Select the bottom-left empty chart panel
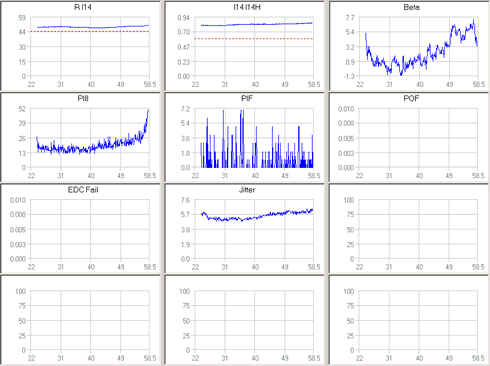Viewport: 490px width, 366px height. tap(80, 320)
